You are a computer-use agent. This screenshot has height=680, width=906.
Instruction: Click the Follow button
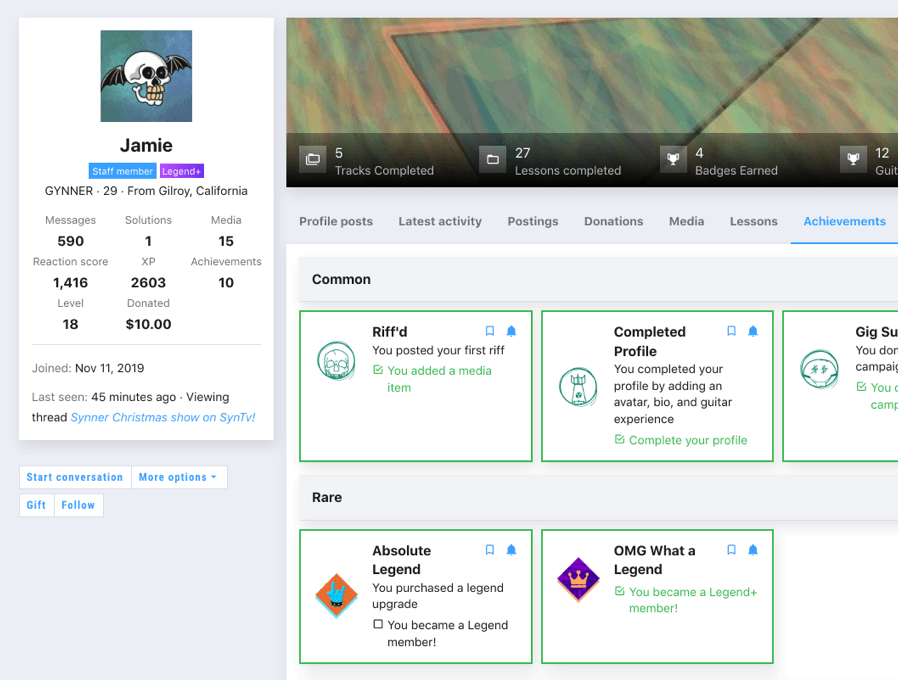(78, 505)
